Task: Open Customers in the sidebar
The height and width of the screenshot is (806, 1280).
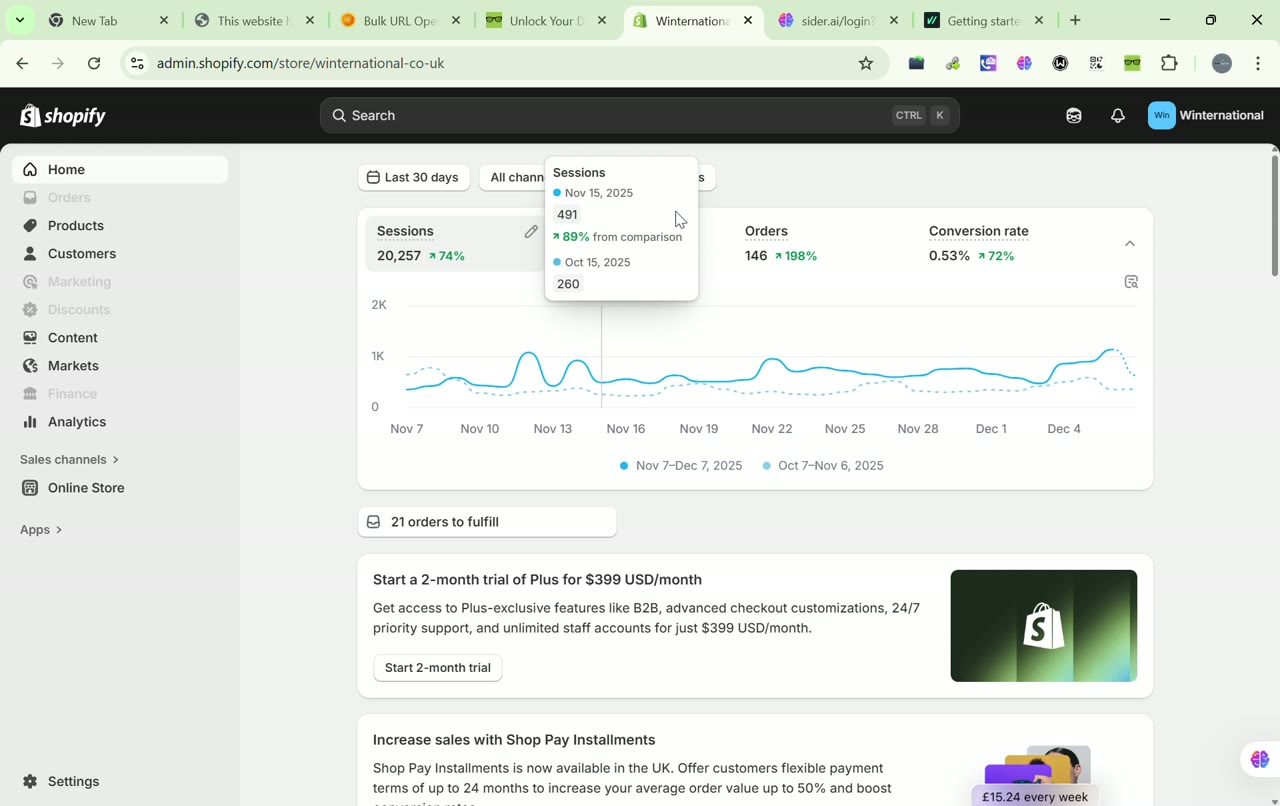Action: coord(120,254)
